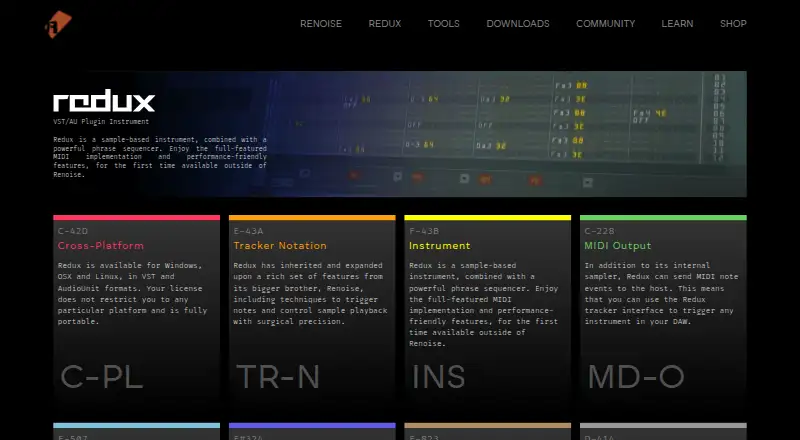Click the C-228 note label
The width and height of the screenshot is (800, 440).
(599, 231)
